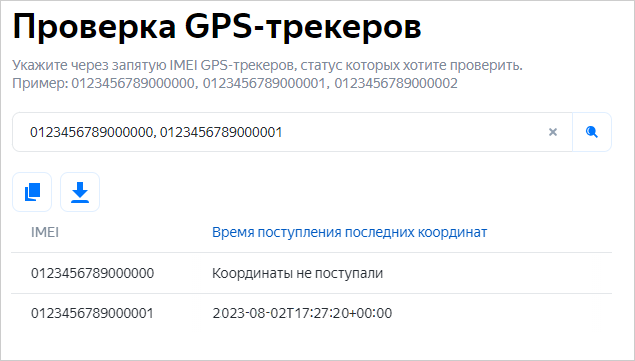Select table row cell 0123456789000000

[x=92, y=273]
